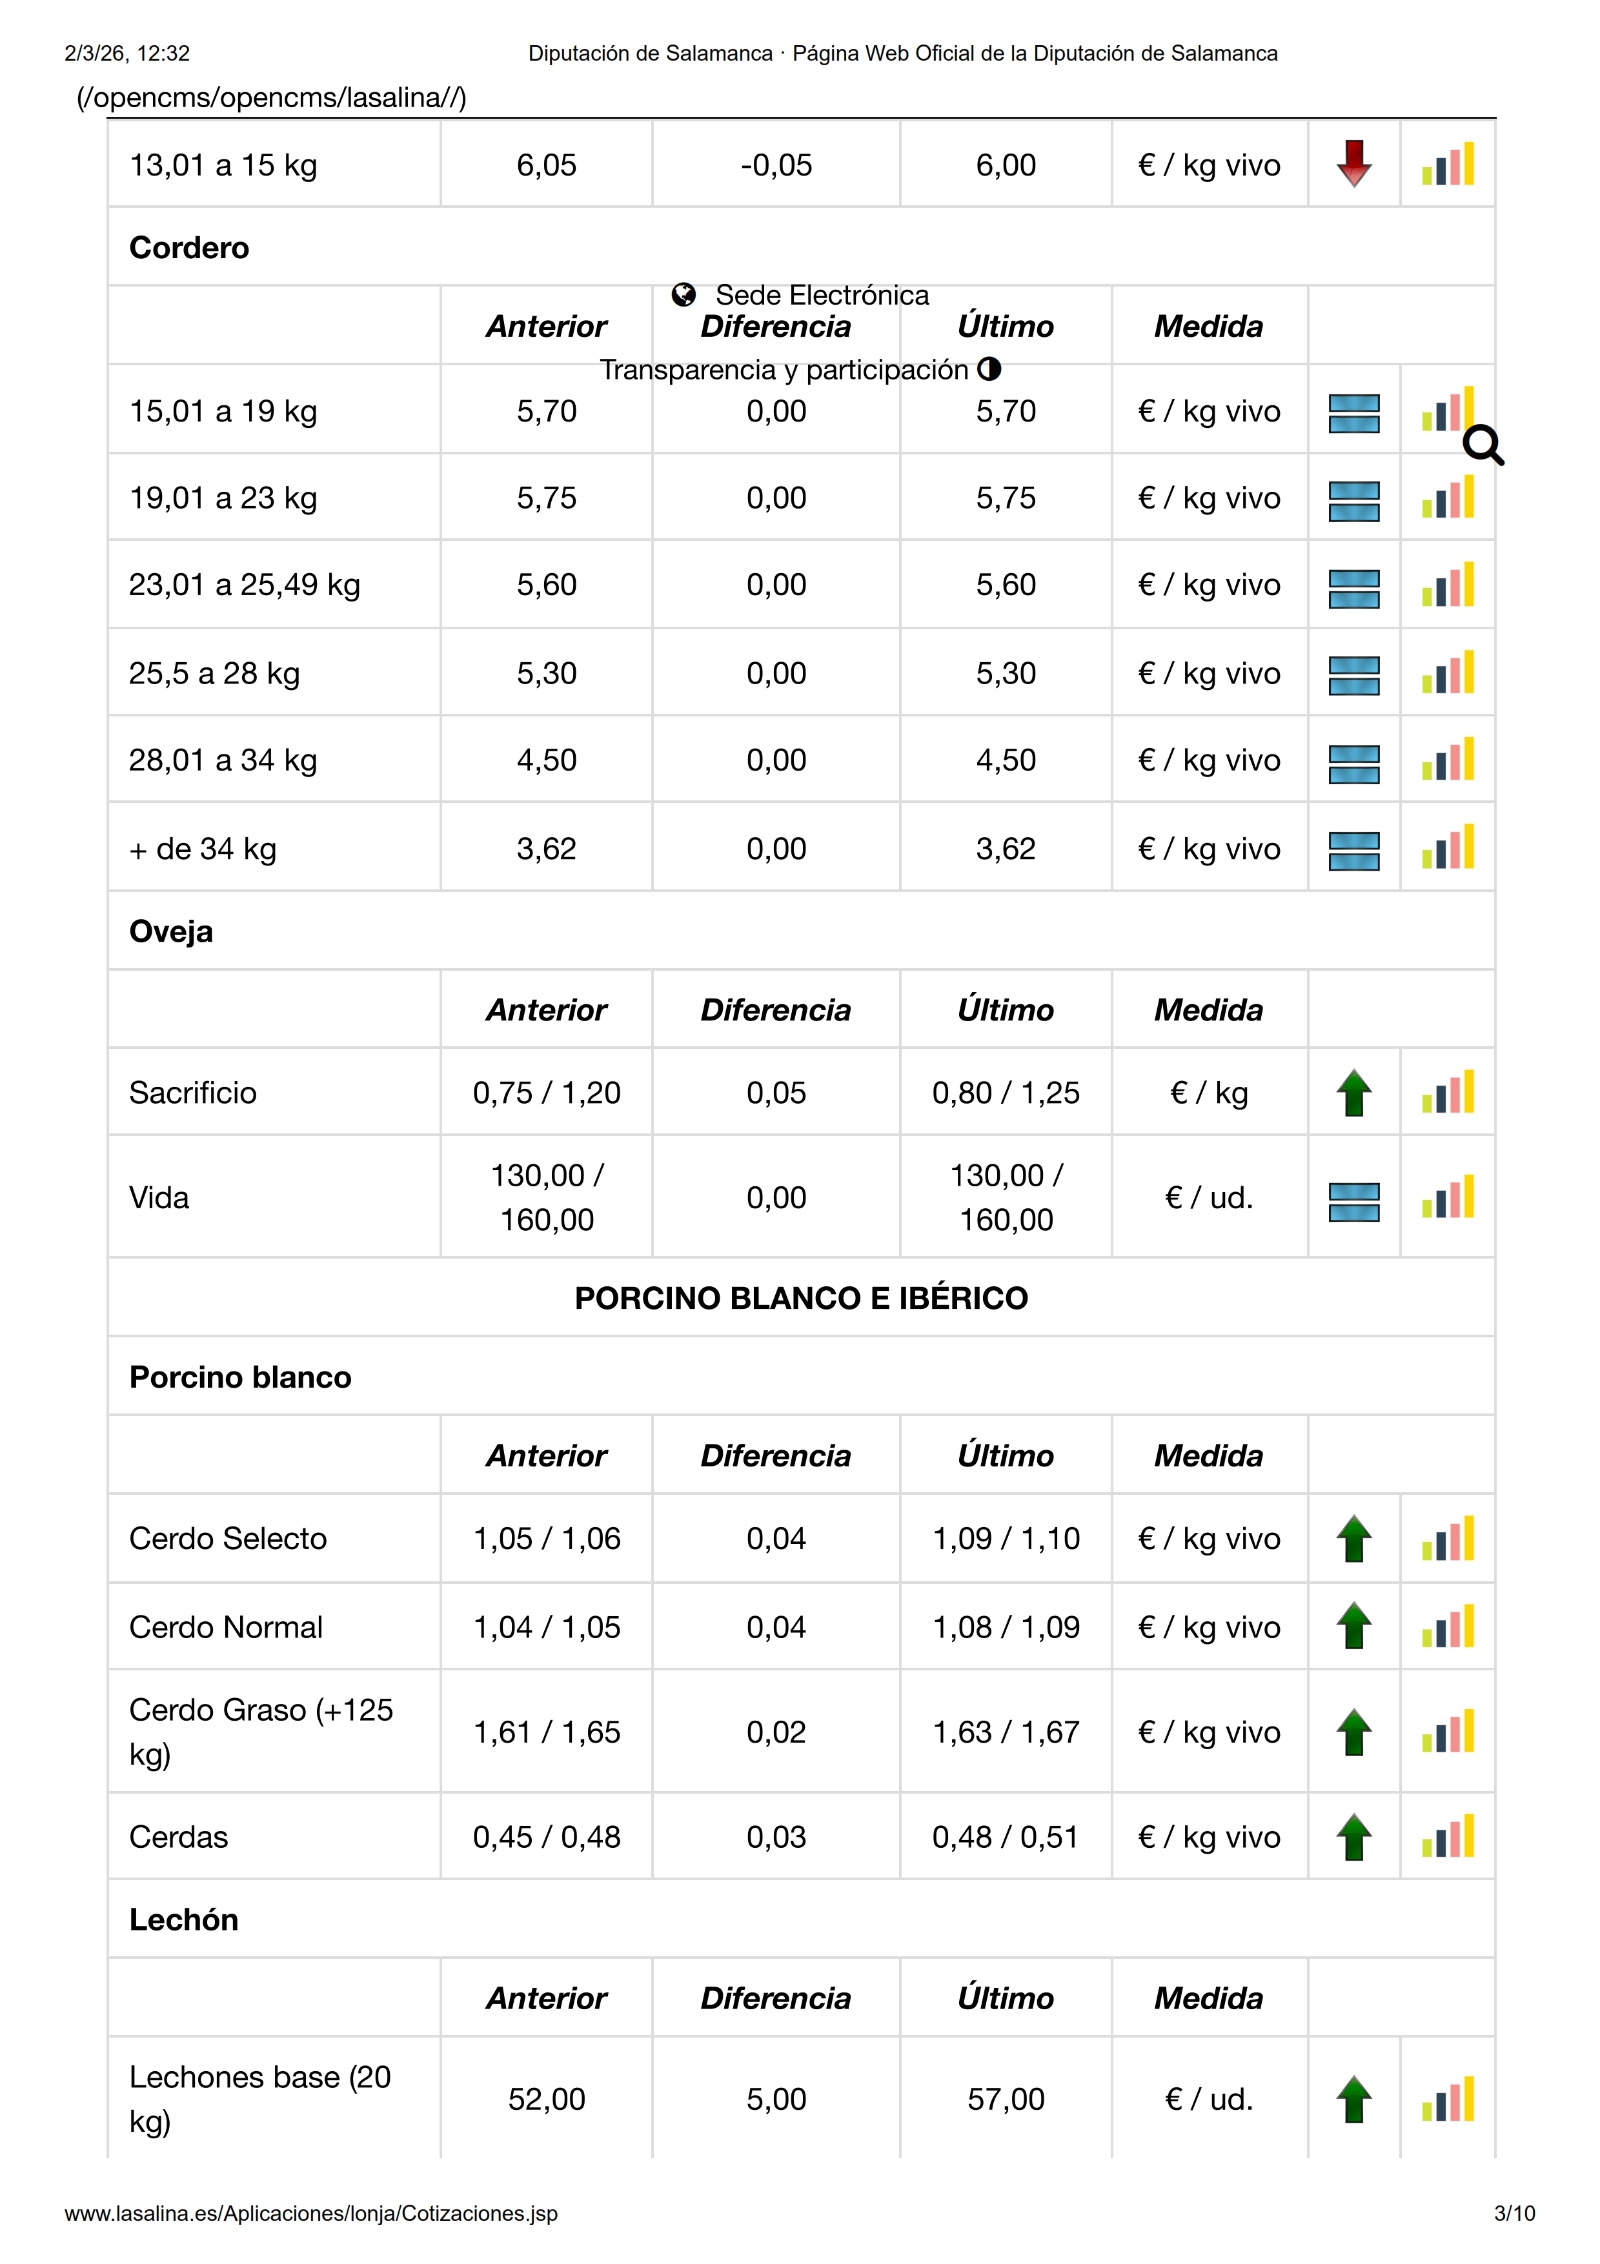Click the red down arrow for 13,01 a 15 kg
This screenshot has height=2264, width=1600.
pyautogui.click(x=1353, y=164)
